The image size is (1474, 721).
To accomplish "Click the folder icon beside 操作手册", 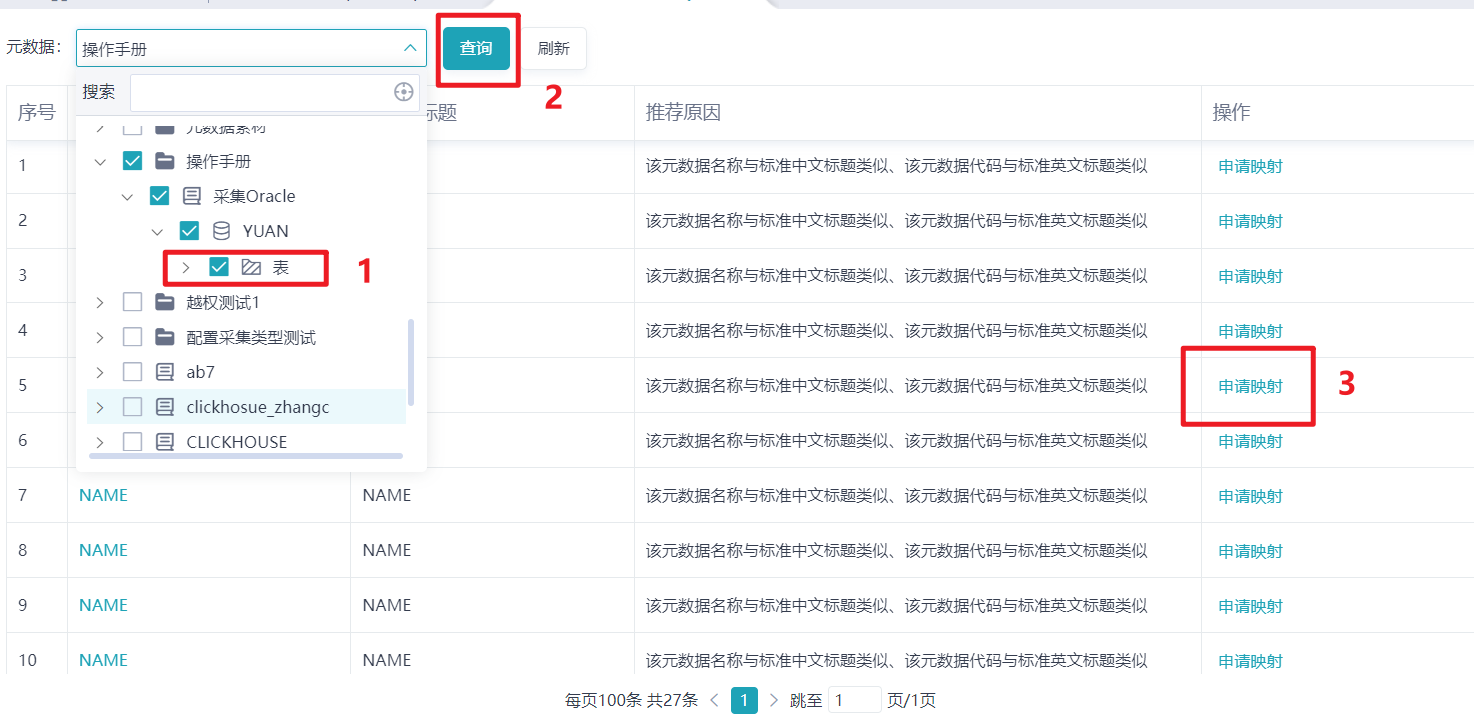I will tap(165, 161).
